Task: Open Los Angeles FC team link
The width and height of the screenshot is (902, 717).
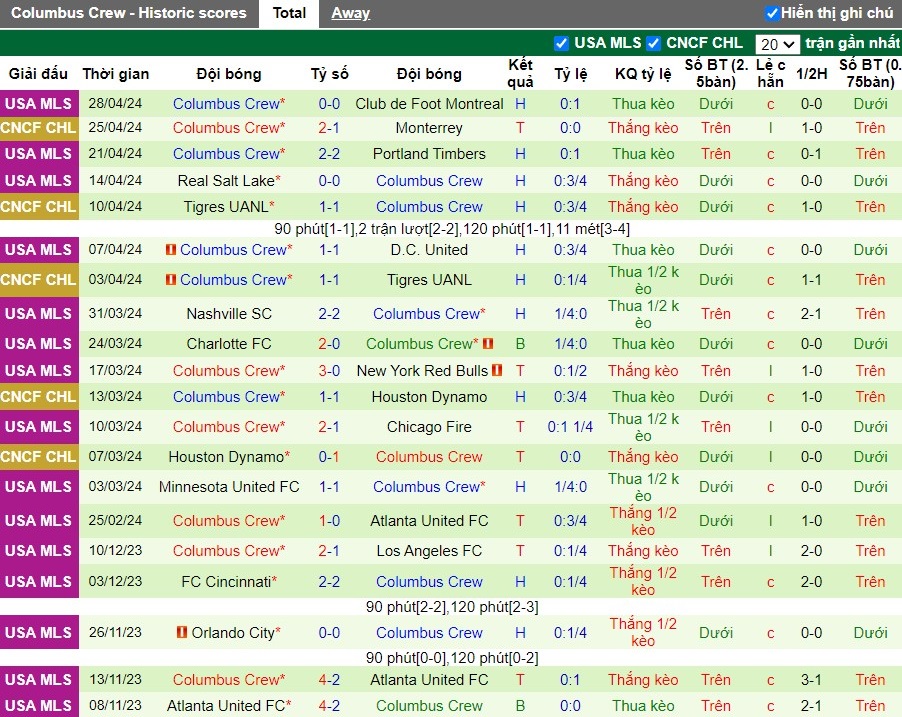Action: (429, 551)
